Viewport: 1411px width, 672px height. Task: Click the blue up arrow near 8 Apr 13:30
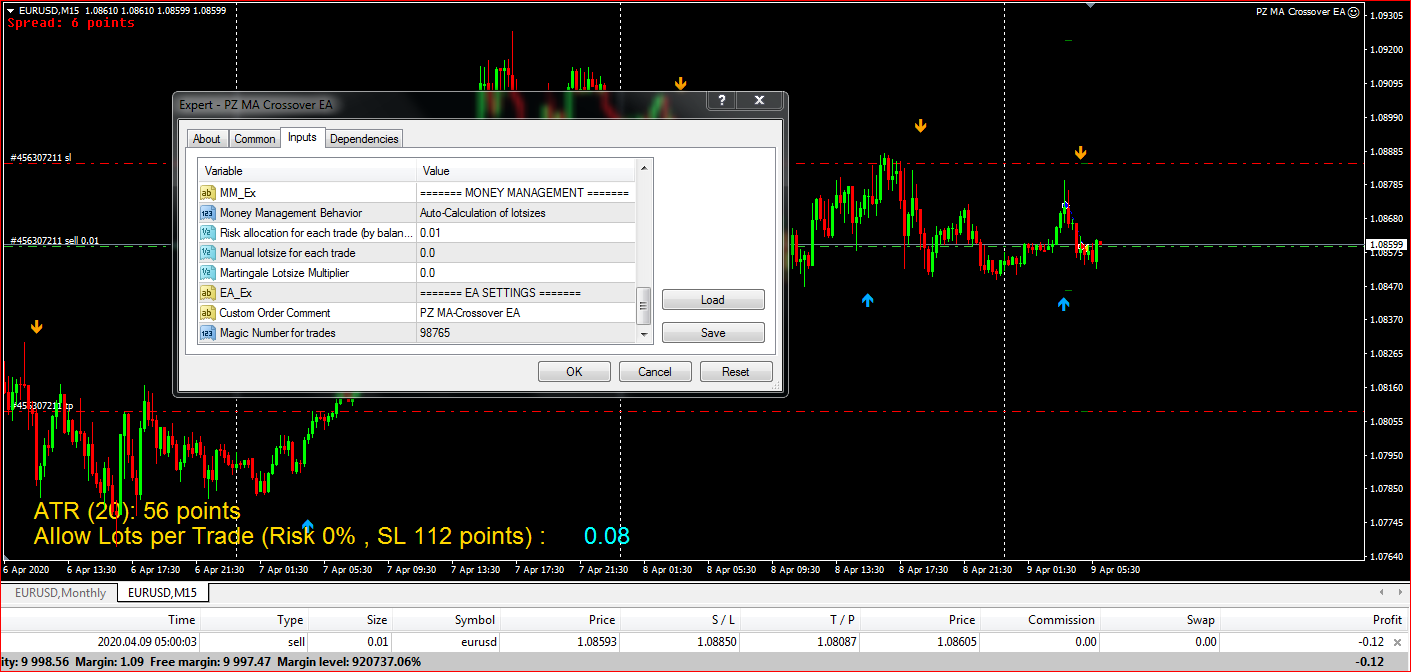coord(867,299)
